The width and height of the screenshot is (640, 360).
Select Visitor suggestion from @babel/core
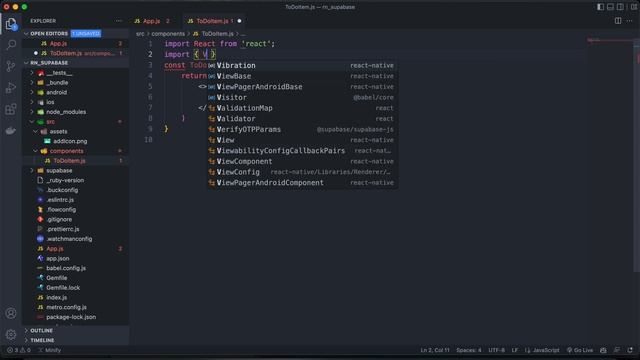click(x=302, y=98)
